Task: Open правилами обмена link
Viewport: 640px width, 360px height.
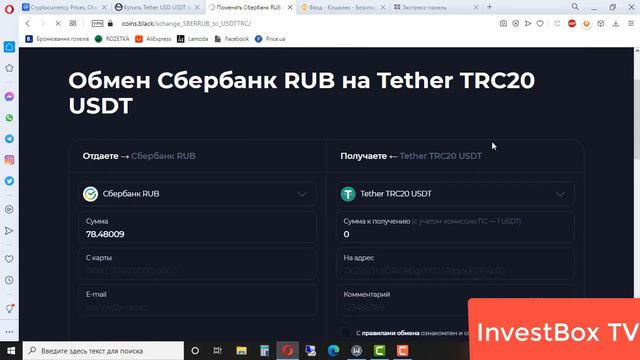Action: pyautogui.click(x=391, y=333)
